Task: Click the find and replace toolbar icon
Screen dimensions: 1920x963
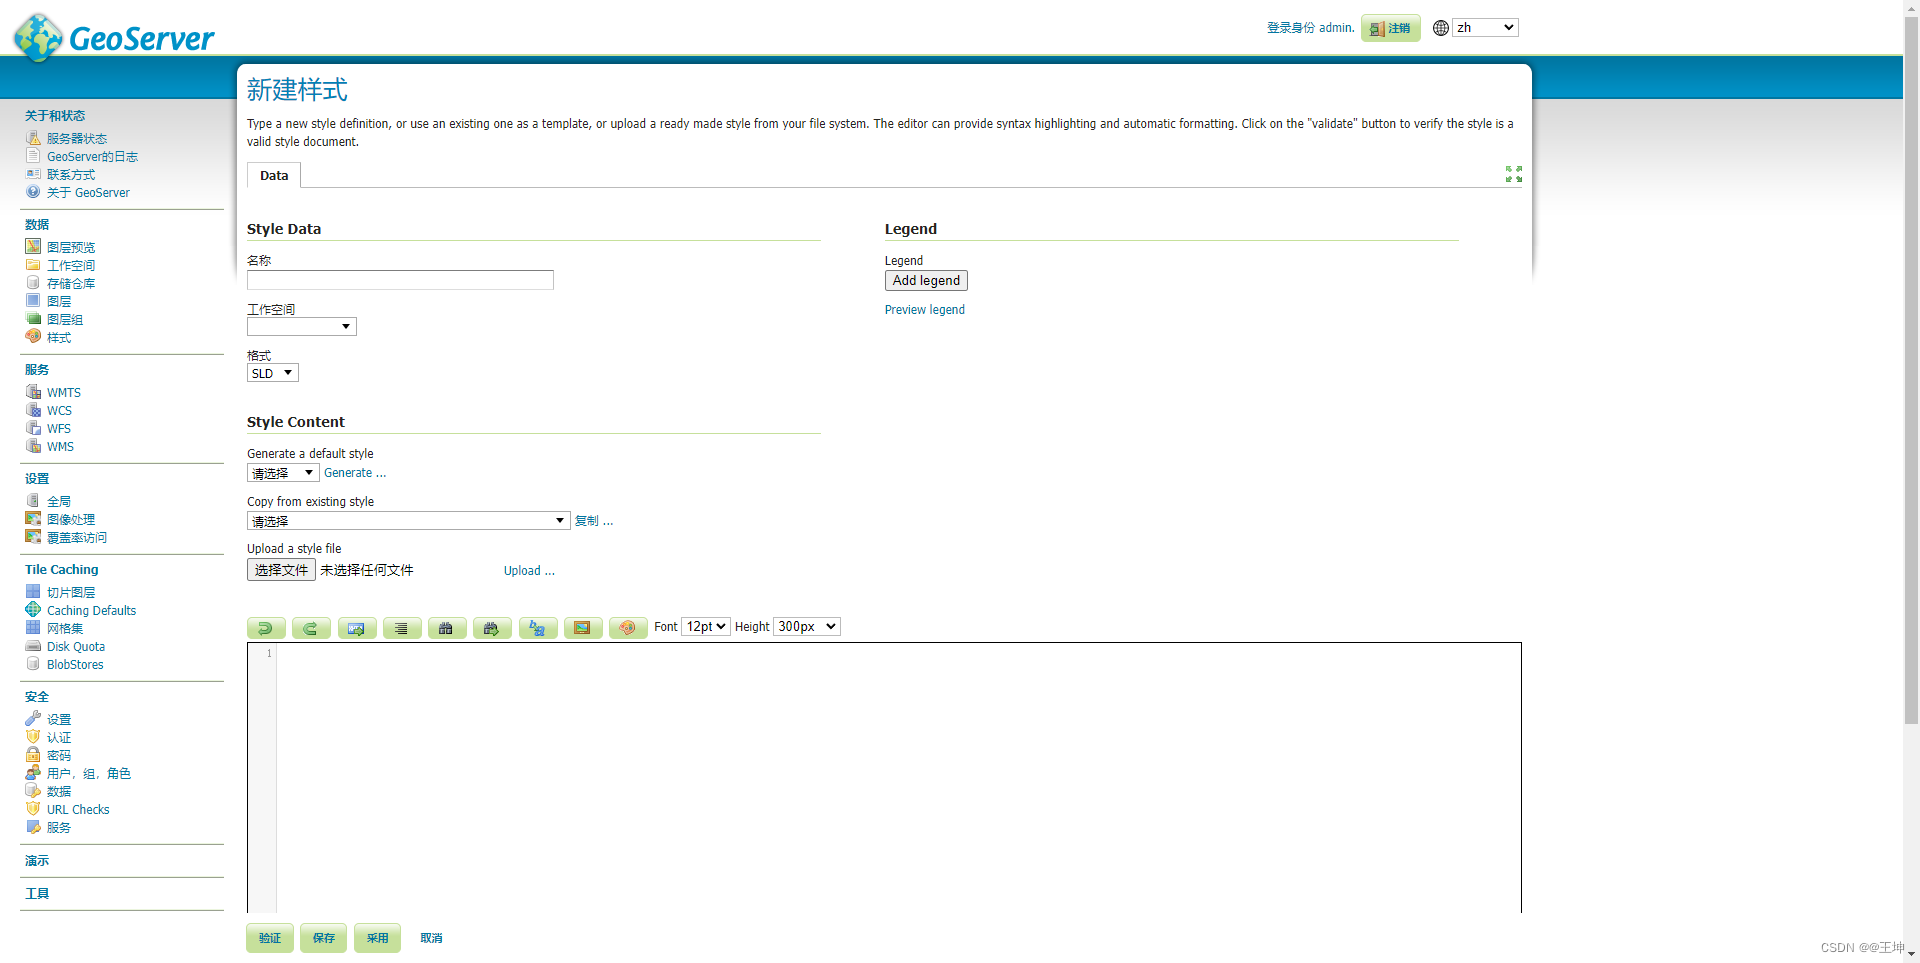Action: pos(537,628)
